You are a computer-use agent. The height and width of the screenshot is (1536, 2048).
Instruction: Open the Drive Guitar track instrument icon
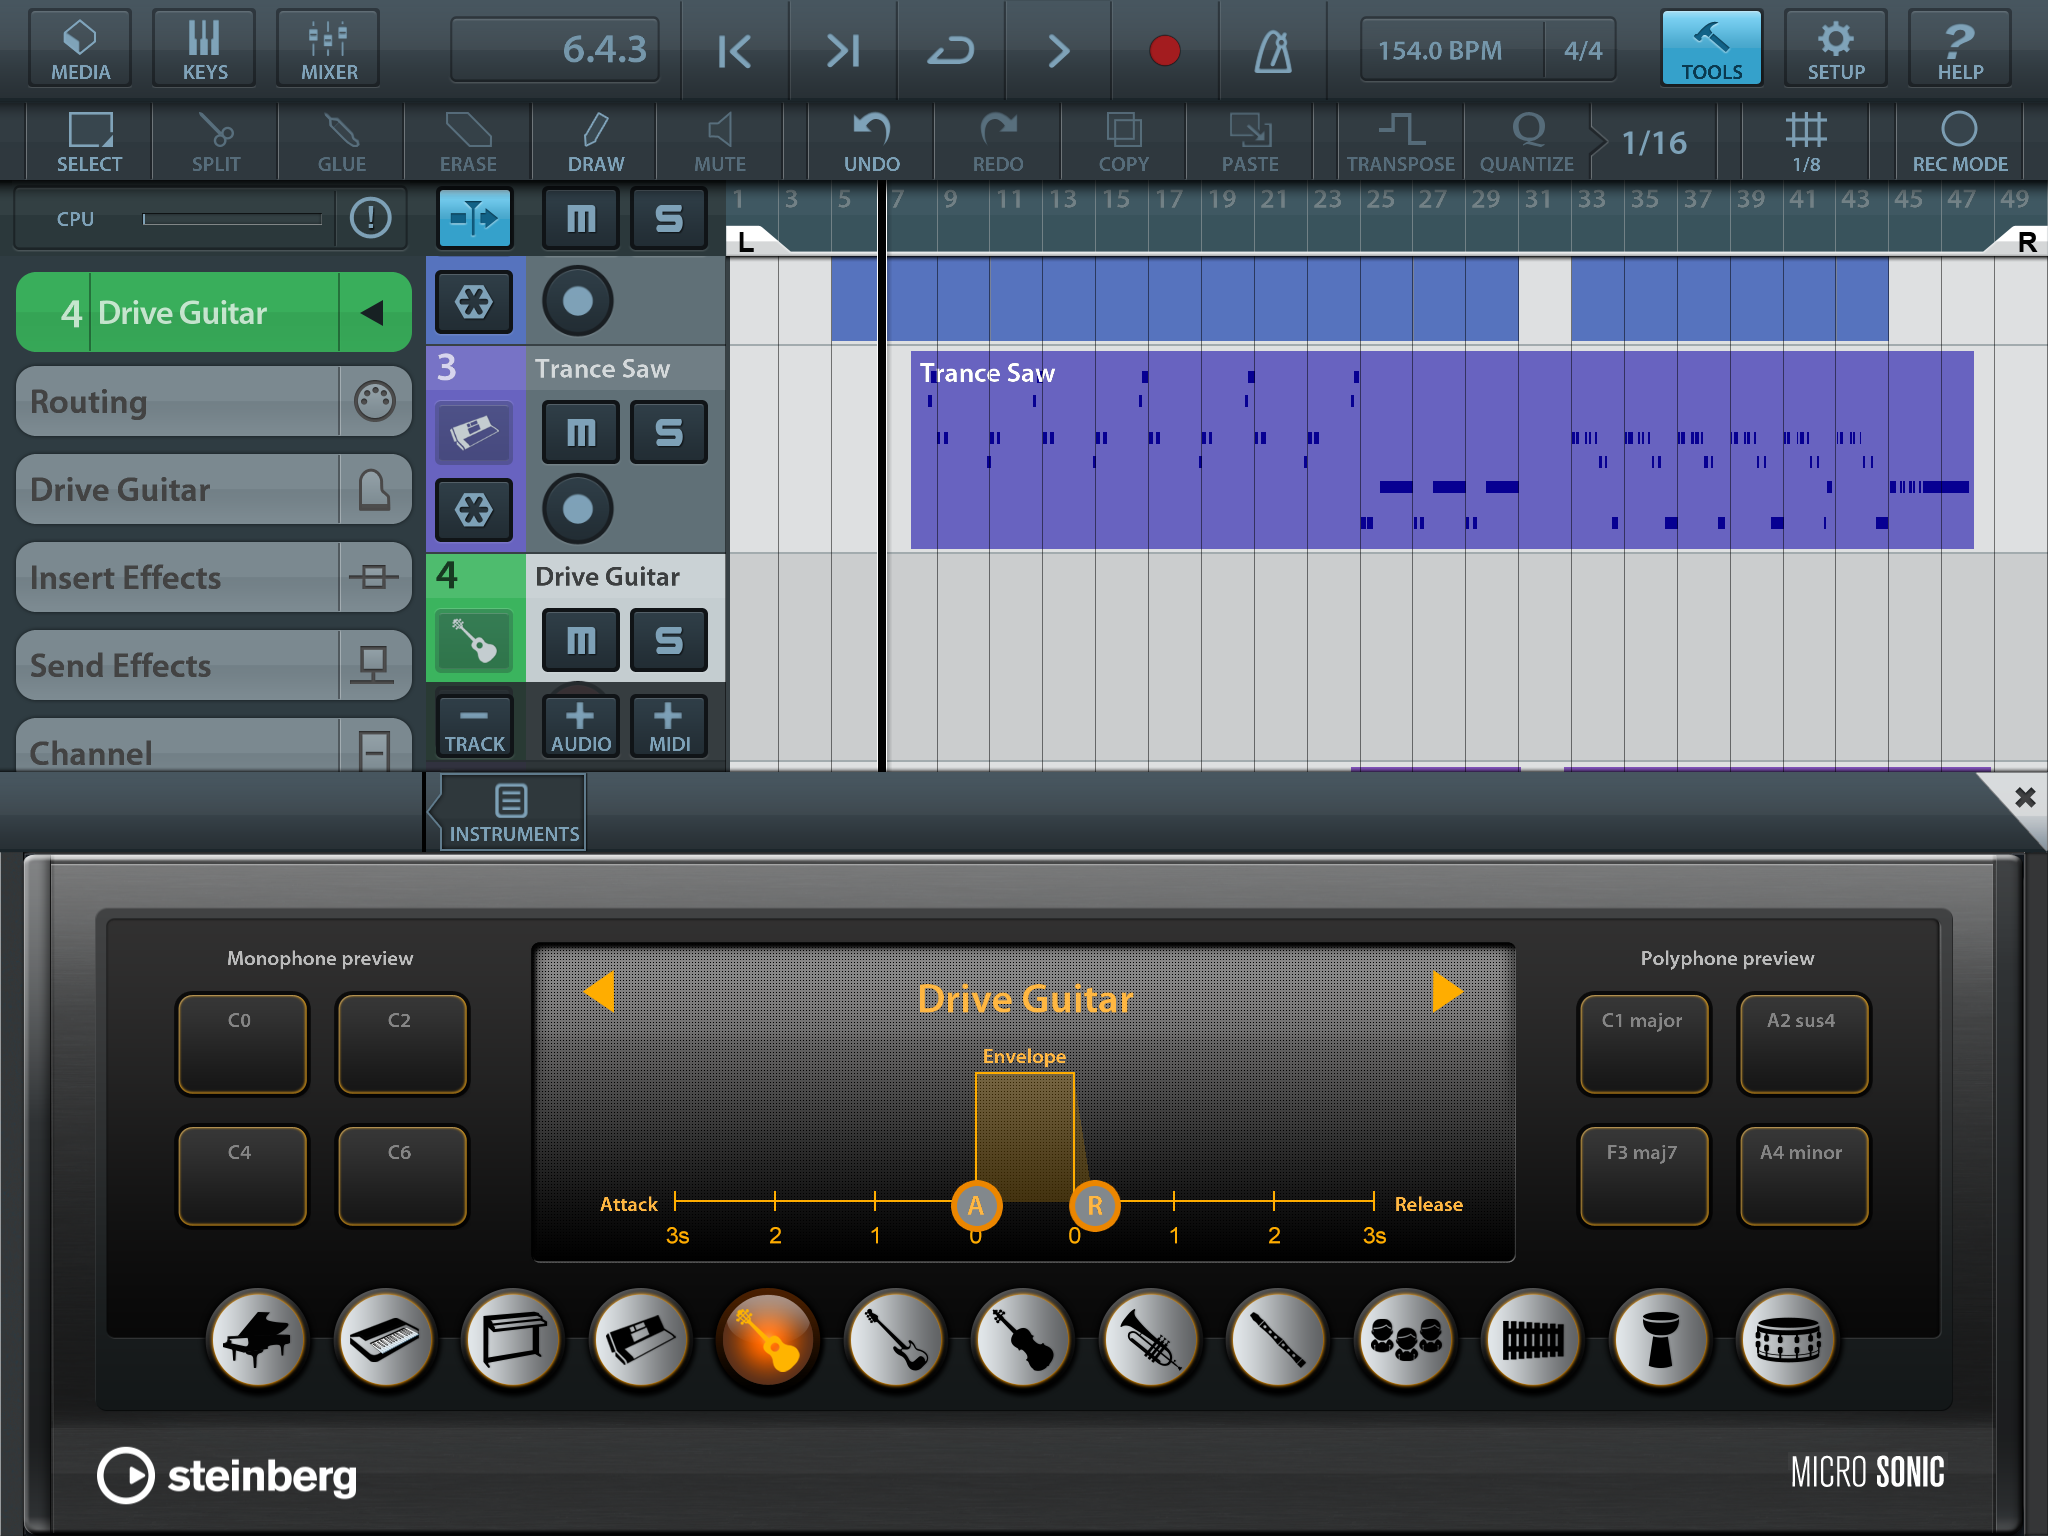click(x=475, y=640)
